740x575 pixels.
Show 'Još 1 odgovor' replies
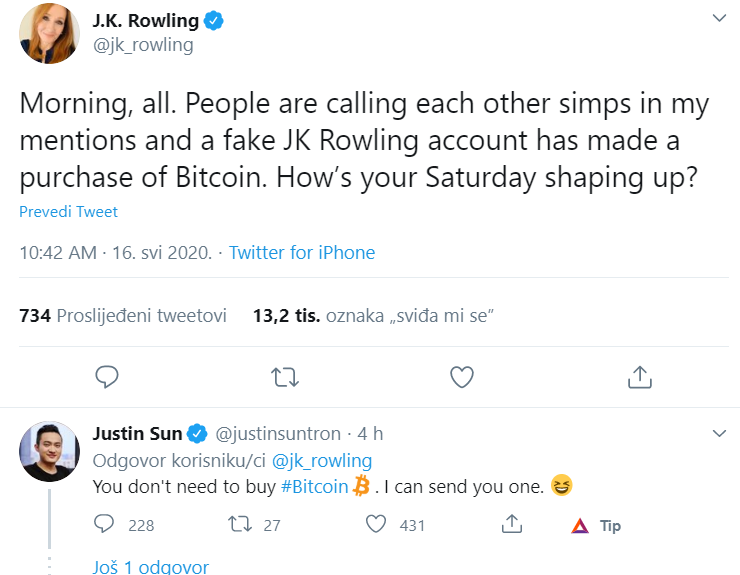151,566
